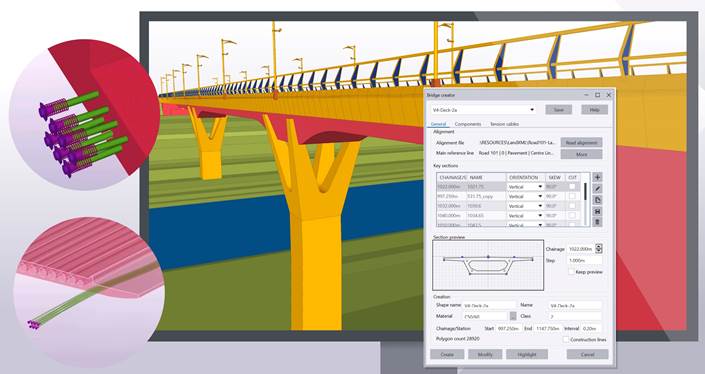Click the tension cable anchors circular thumbnail
The width and height of the screenshot is (705, 374).
click(x=85, y=115)
